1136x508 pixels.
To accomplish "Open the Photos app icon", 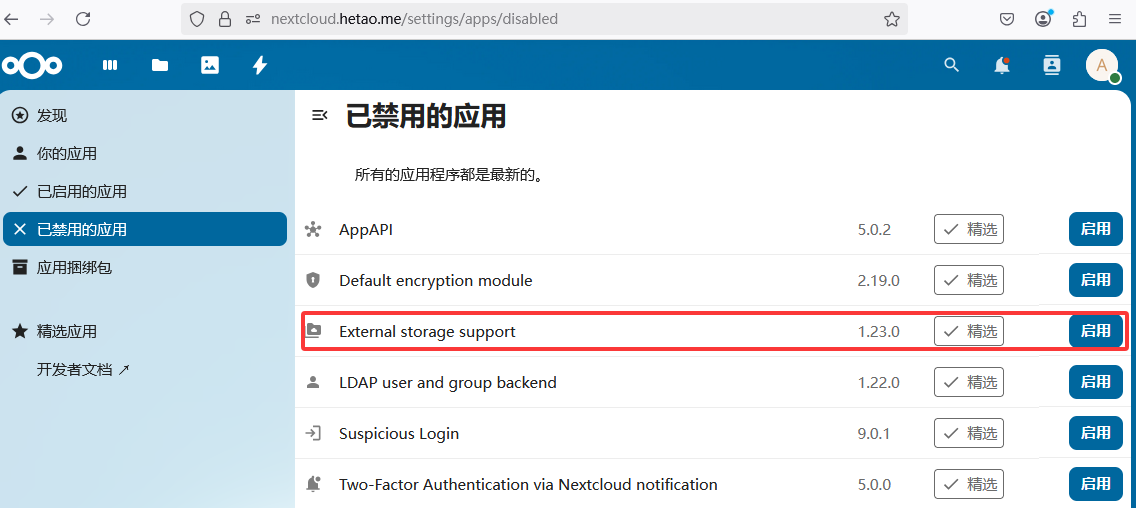I will (209, 65).
